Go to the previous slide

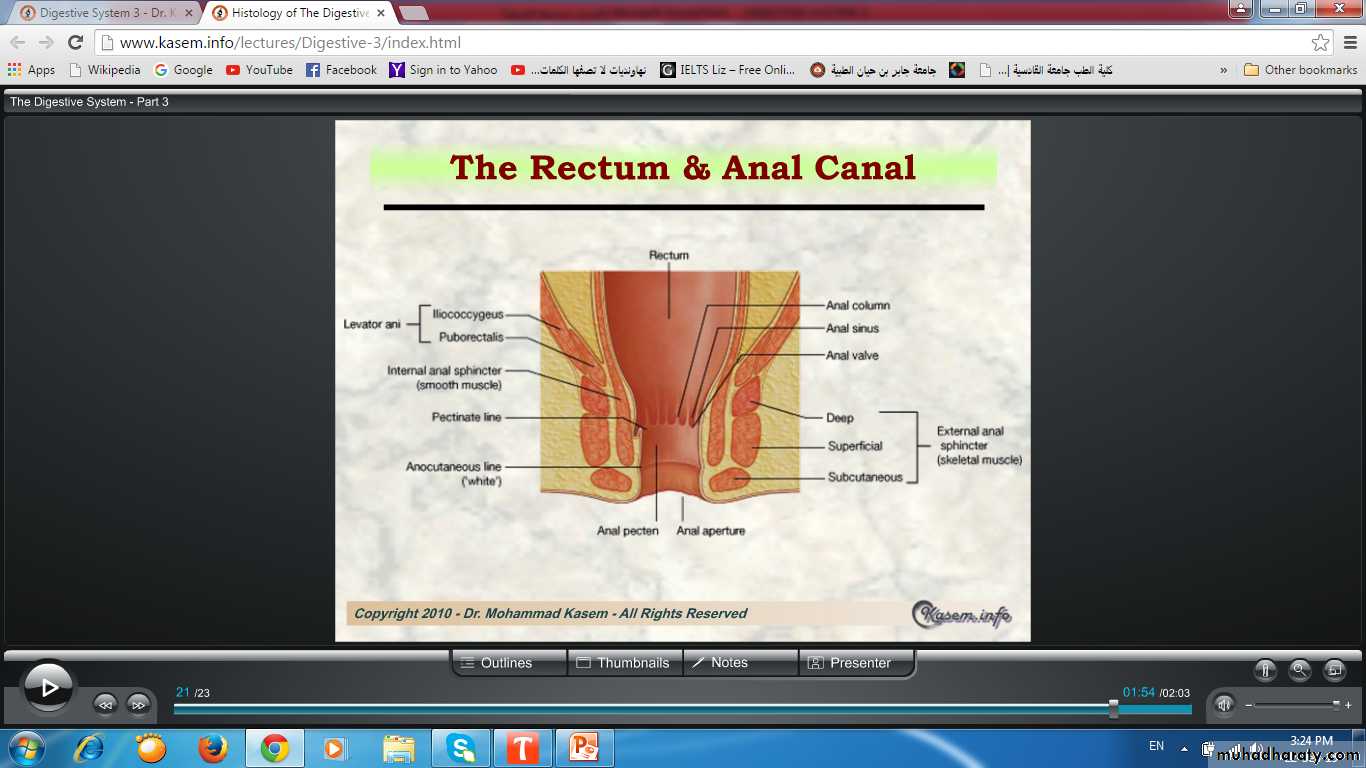(105, 704)
